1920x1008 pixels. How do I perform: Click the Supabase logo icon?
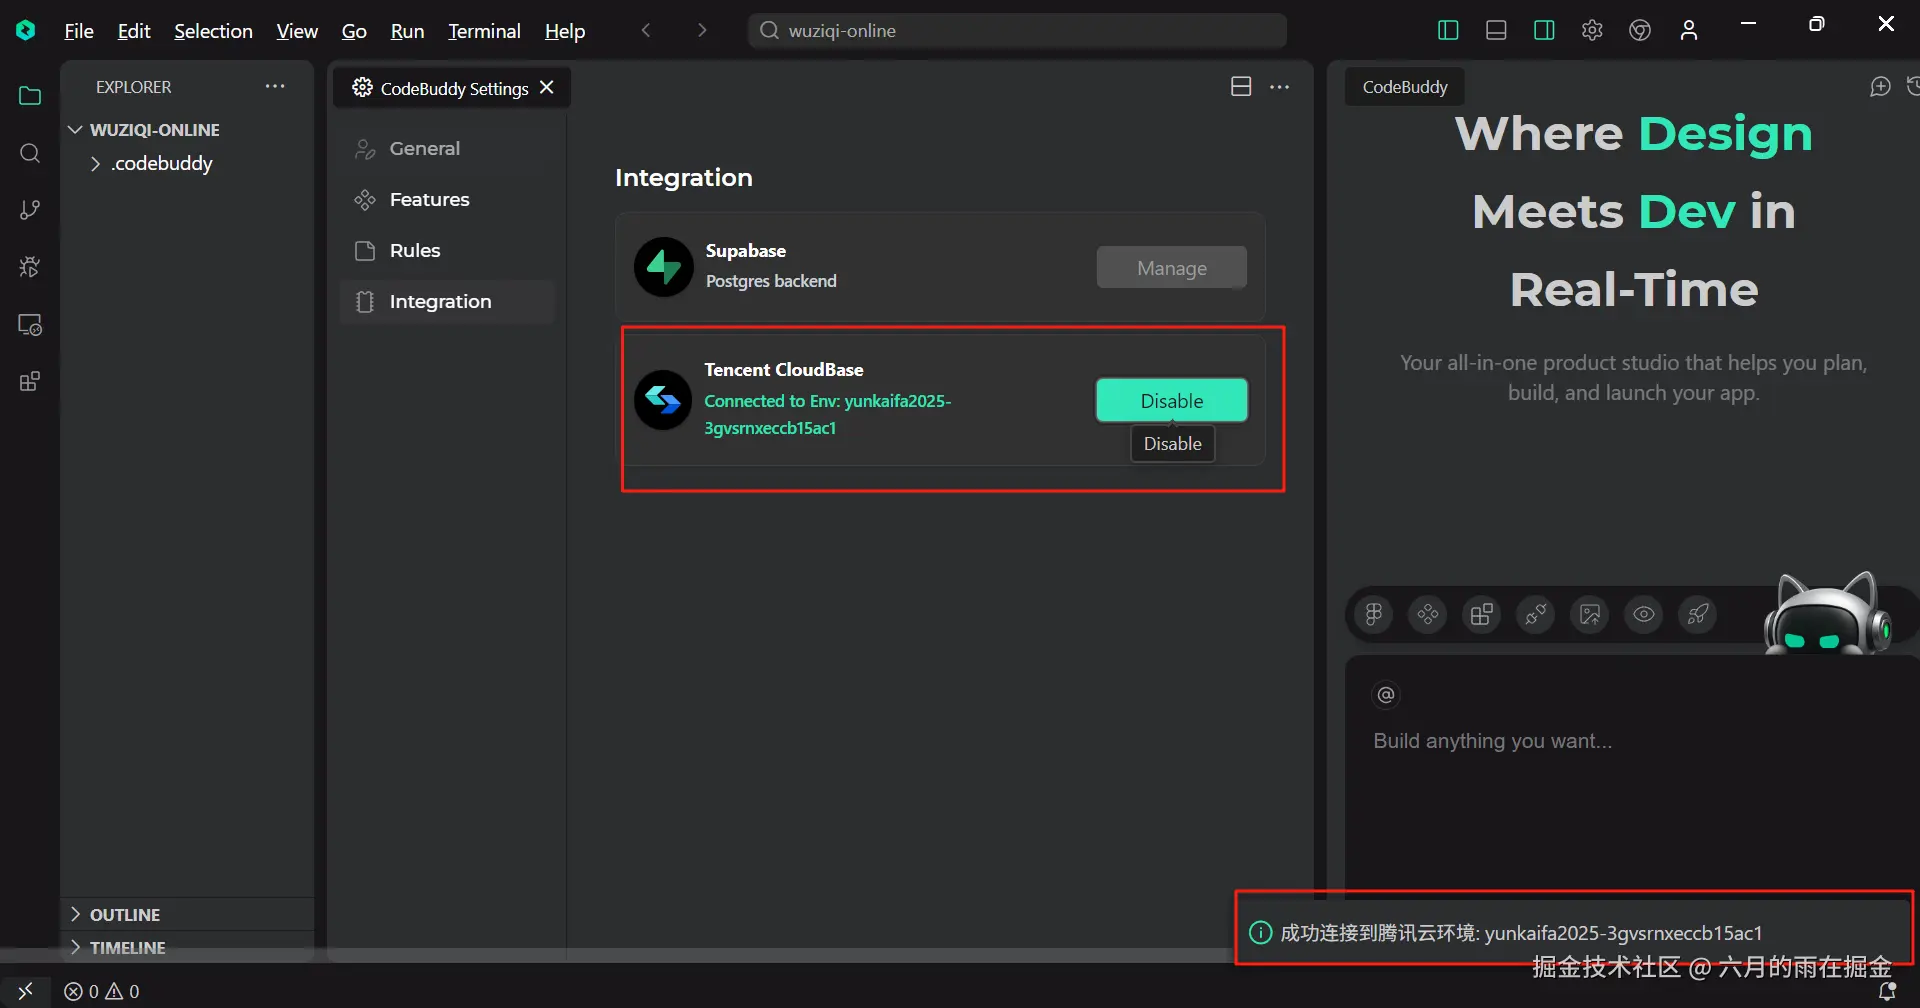click(664, 267)
